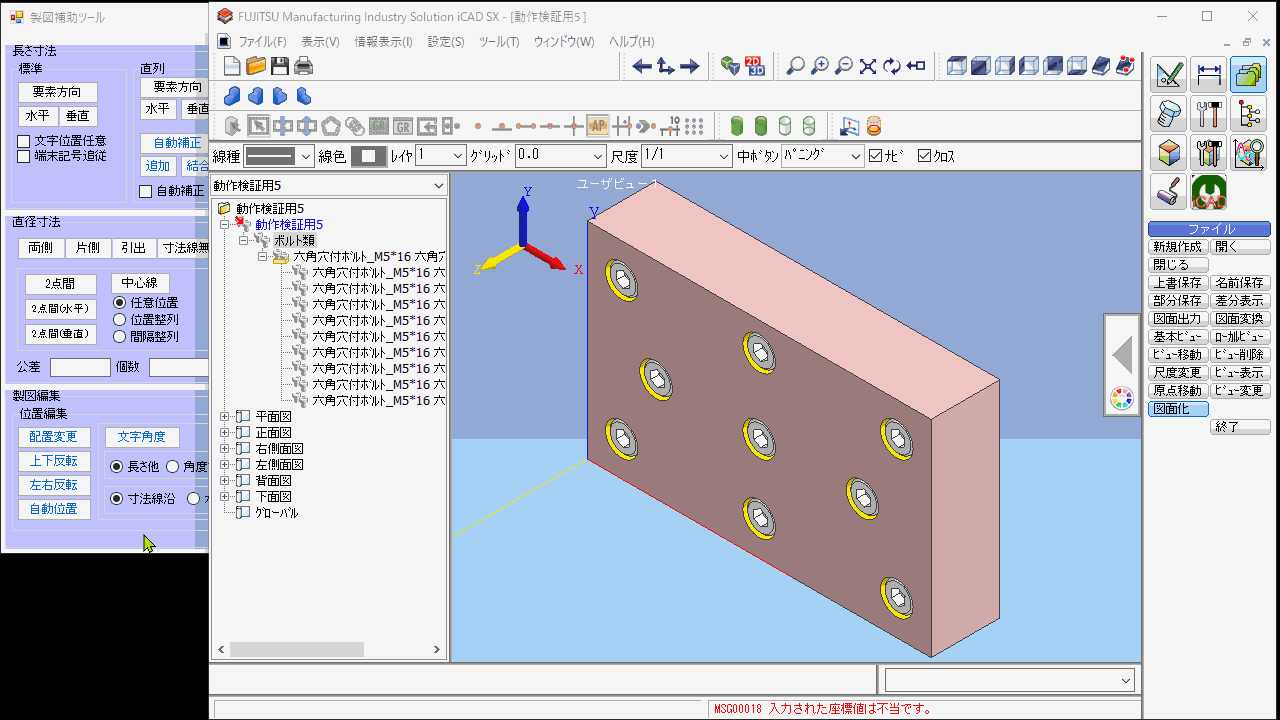
Task: Open the 動作検証用5 tree selector dropdown
Action: 329,186
